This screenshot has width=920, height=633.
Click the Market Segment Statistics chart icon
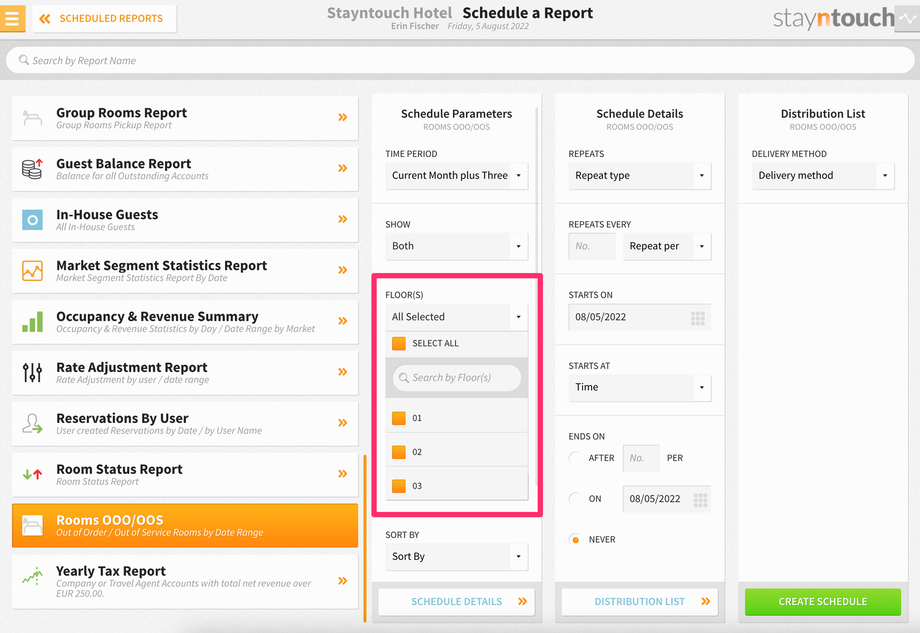pos(32,270)
